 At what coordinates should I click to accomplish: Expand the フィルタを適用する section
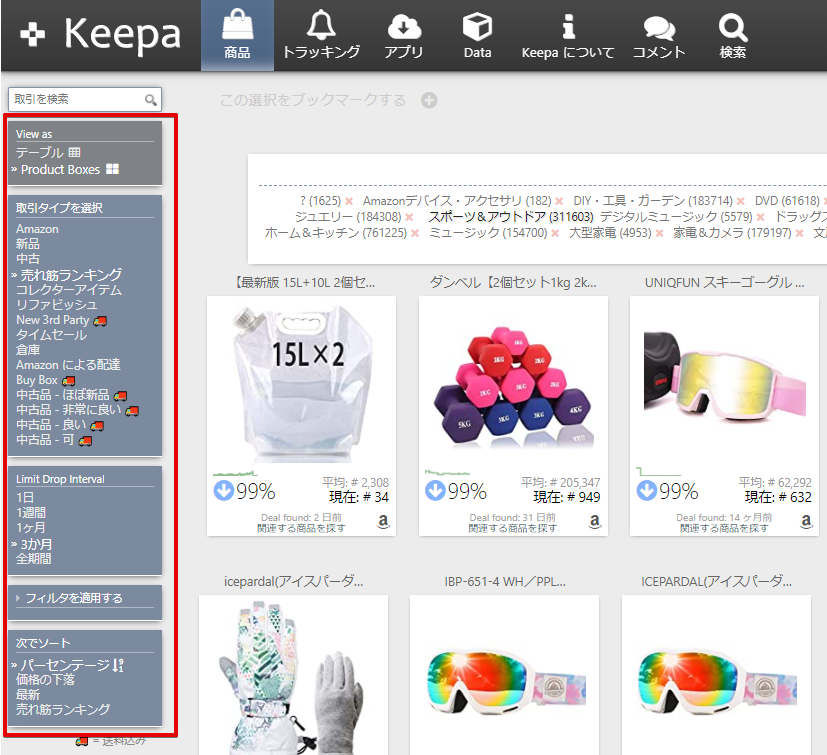73,598
